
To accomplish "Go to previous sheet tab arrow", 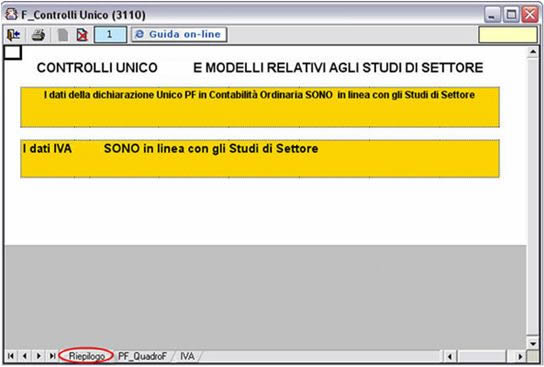I will coord(25,356).
